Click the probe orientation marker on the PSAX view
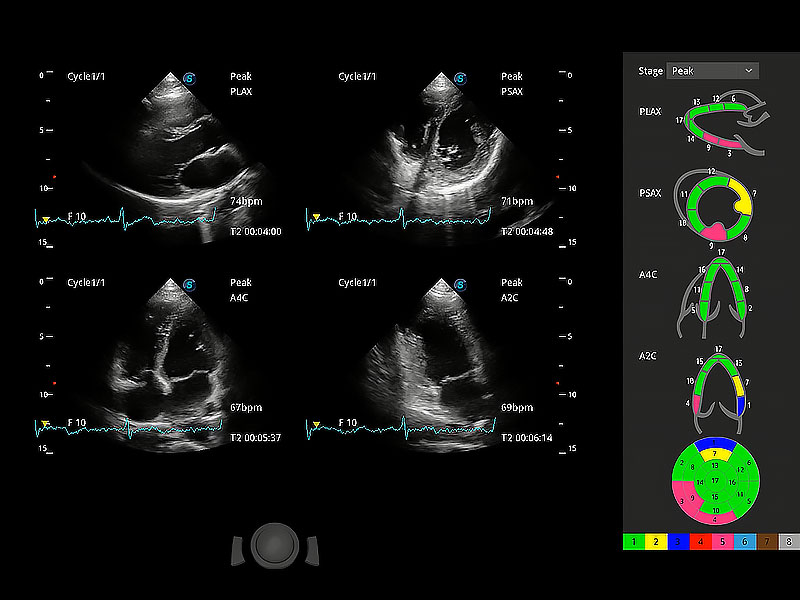 tap(459, 77)
